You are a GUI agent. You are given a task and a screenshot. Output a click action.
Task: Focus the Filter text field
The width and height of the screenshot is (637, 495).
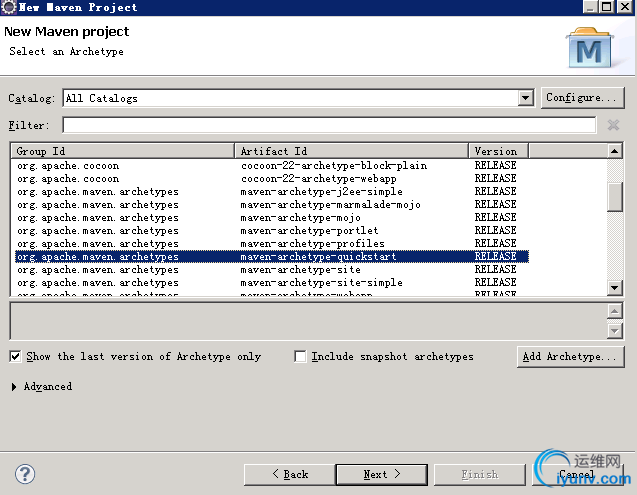click(329, 125)
